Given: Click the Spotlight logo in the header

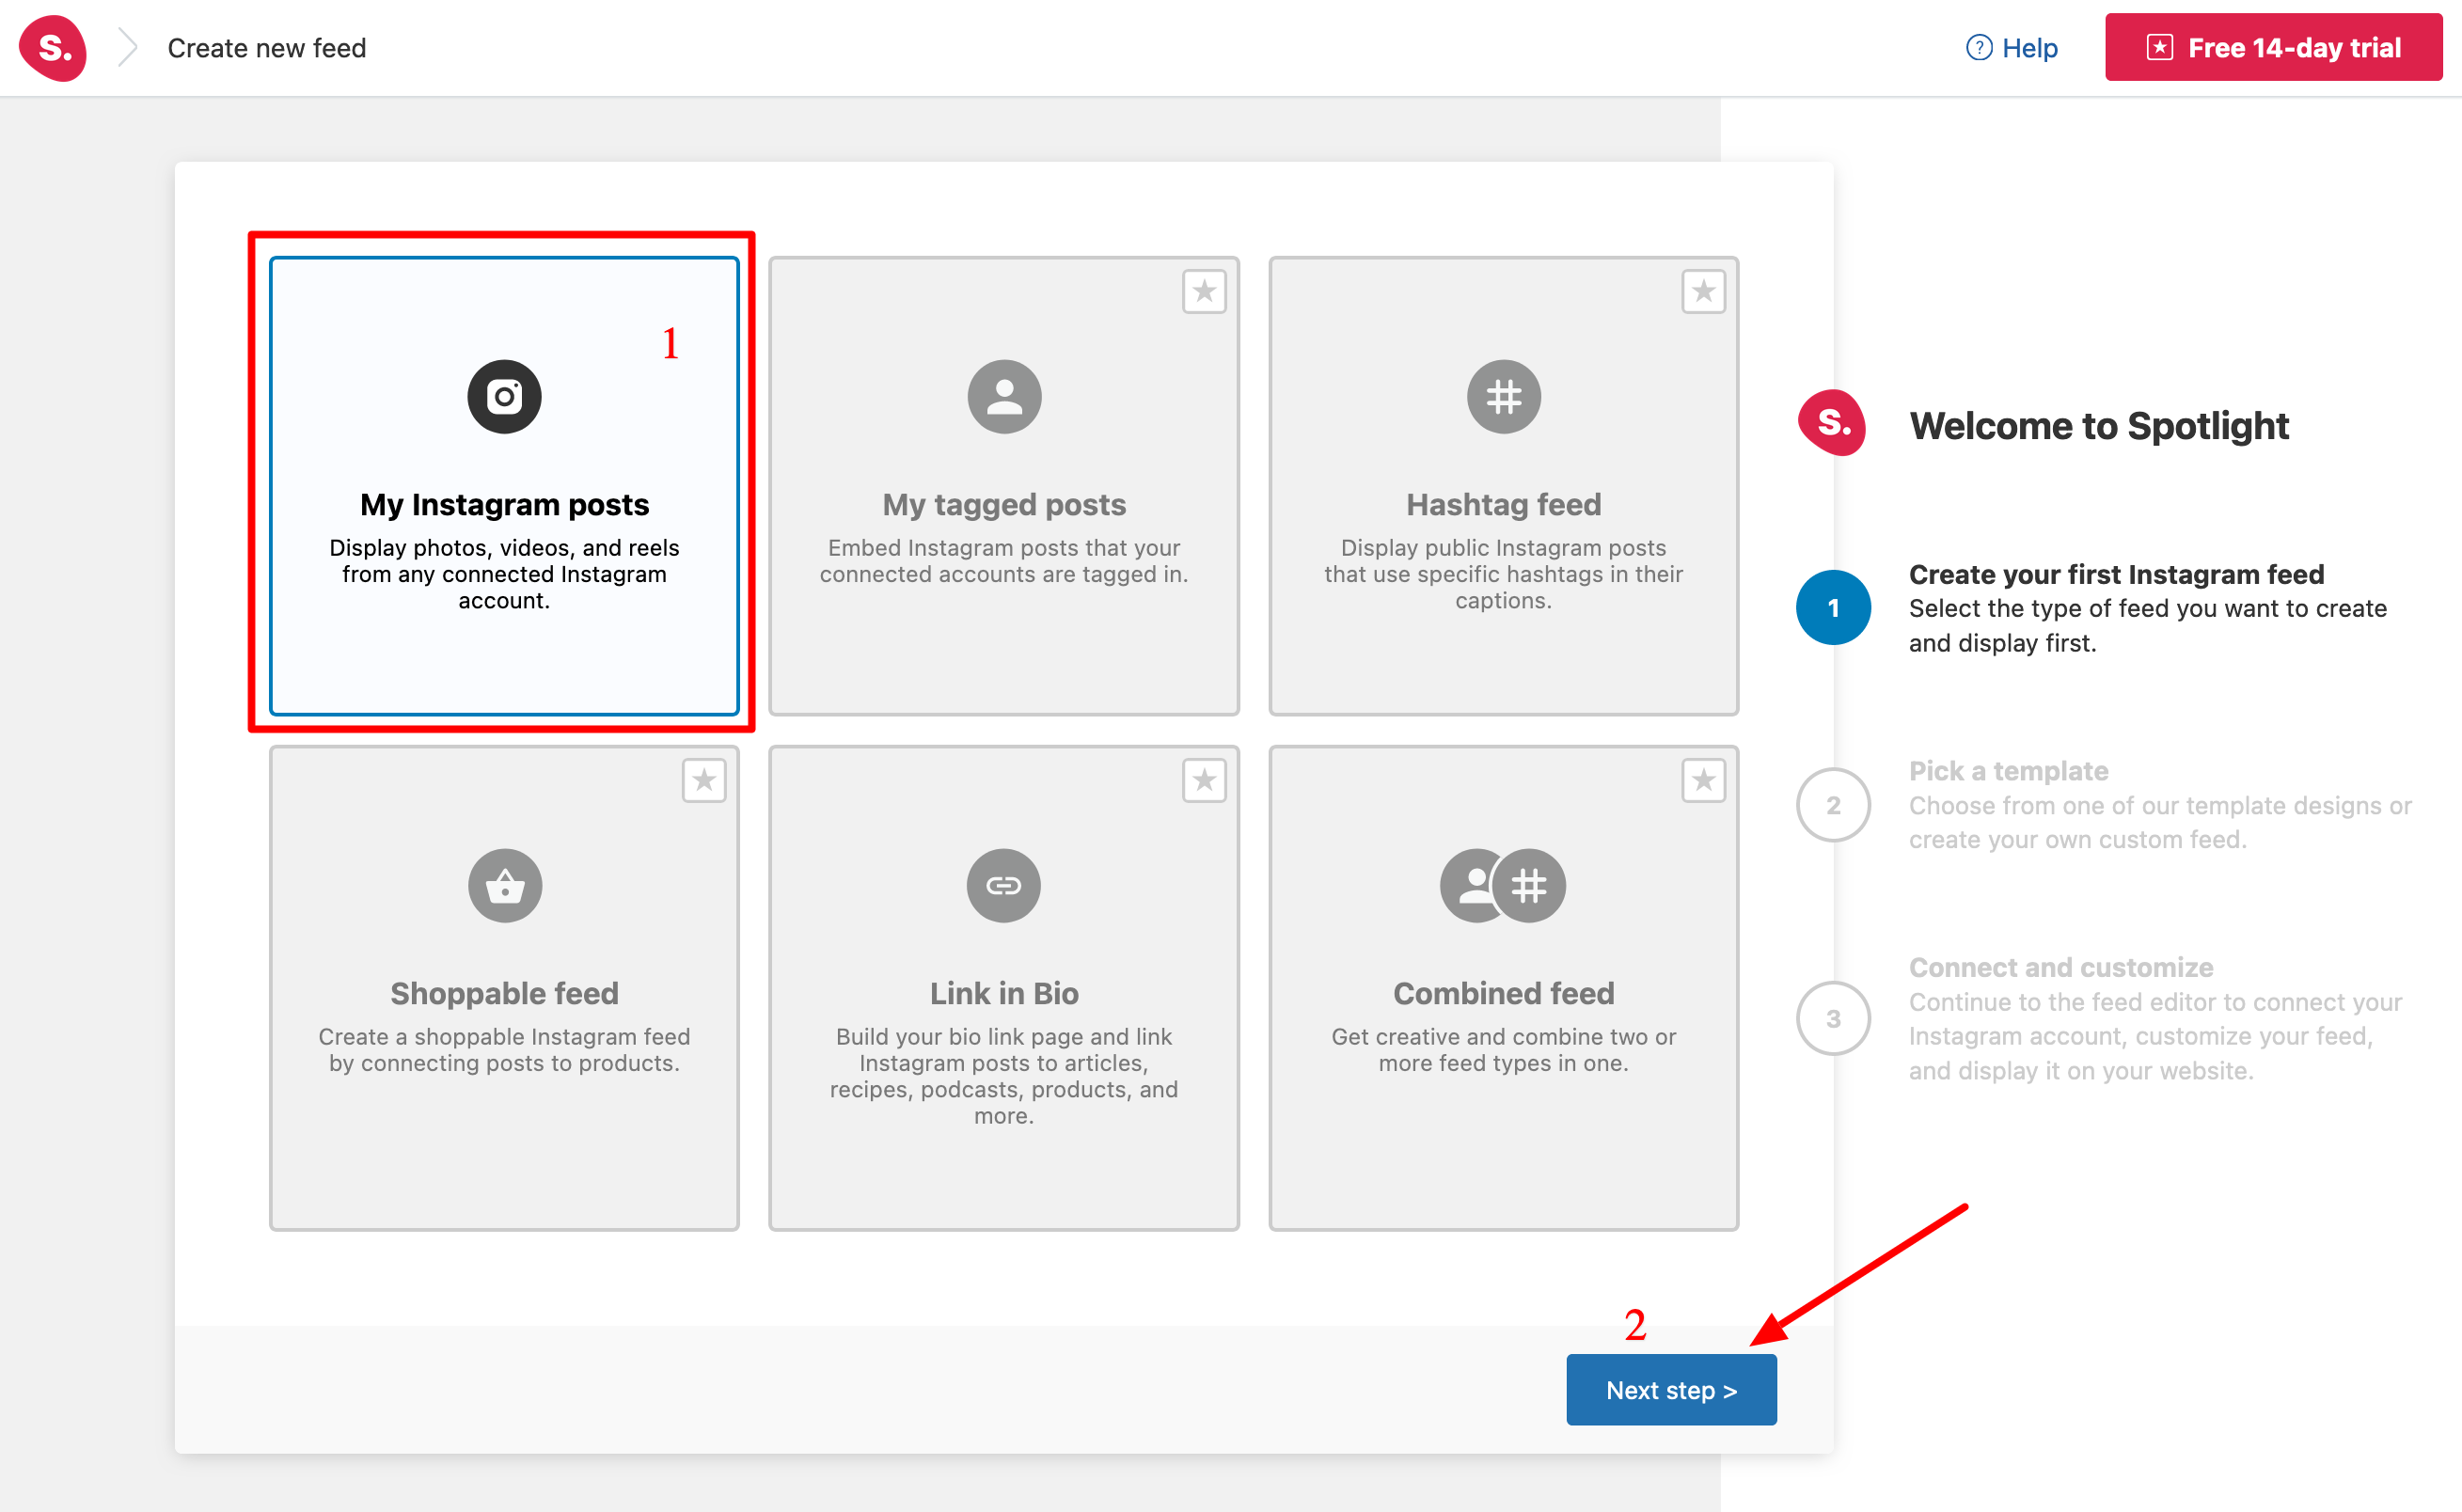Looking at the screenshot, I should [53, 48].
